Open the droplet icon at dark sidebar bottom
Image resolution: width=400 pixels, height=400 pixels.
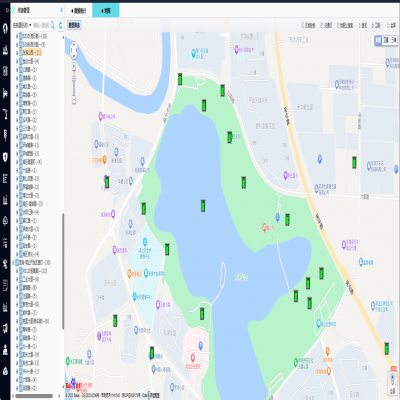pos(5,371)
